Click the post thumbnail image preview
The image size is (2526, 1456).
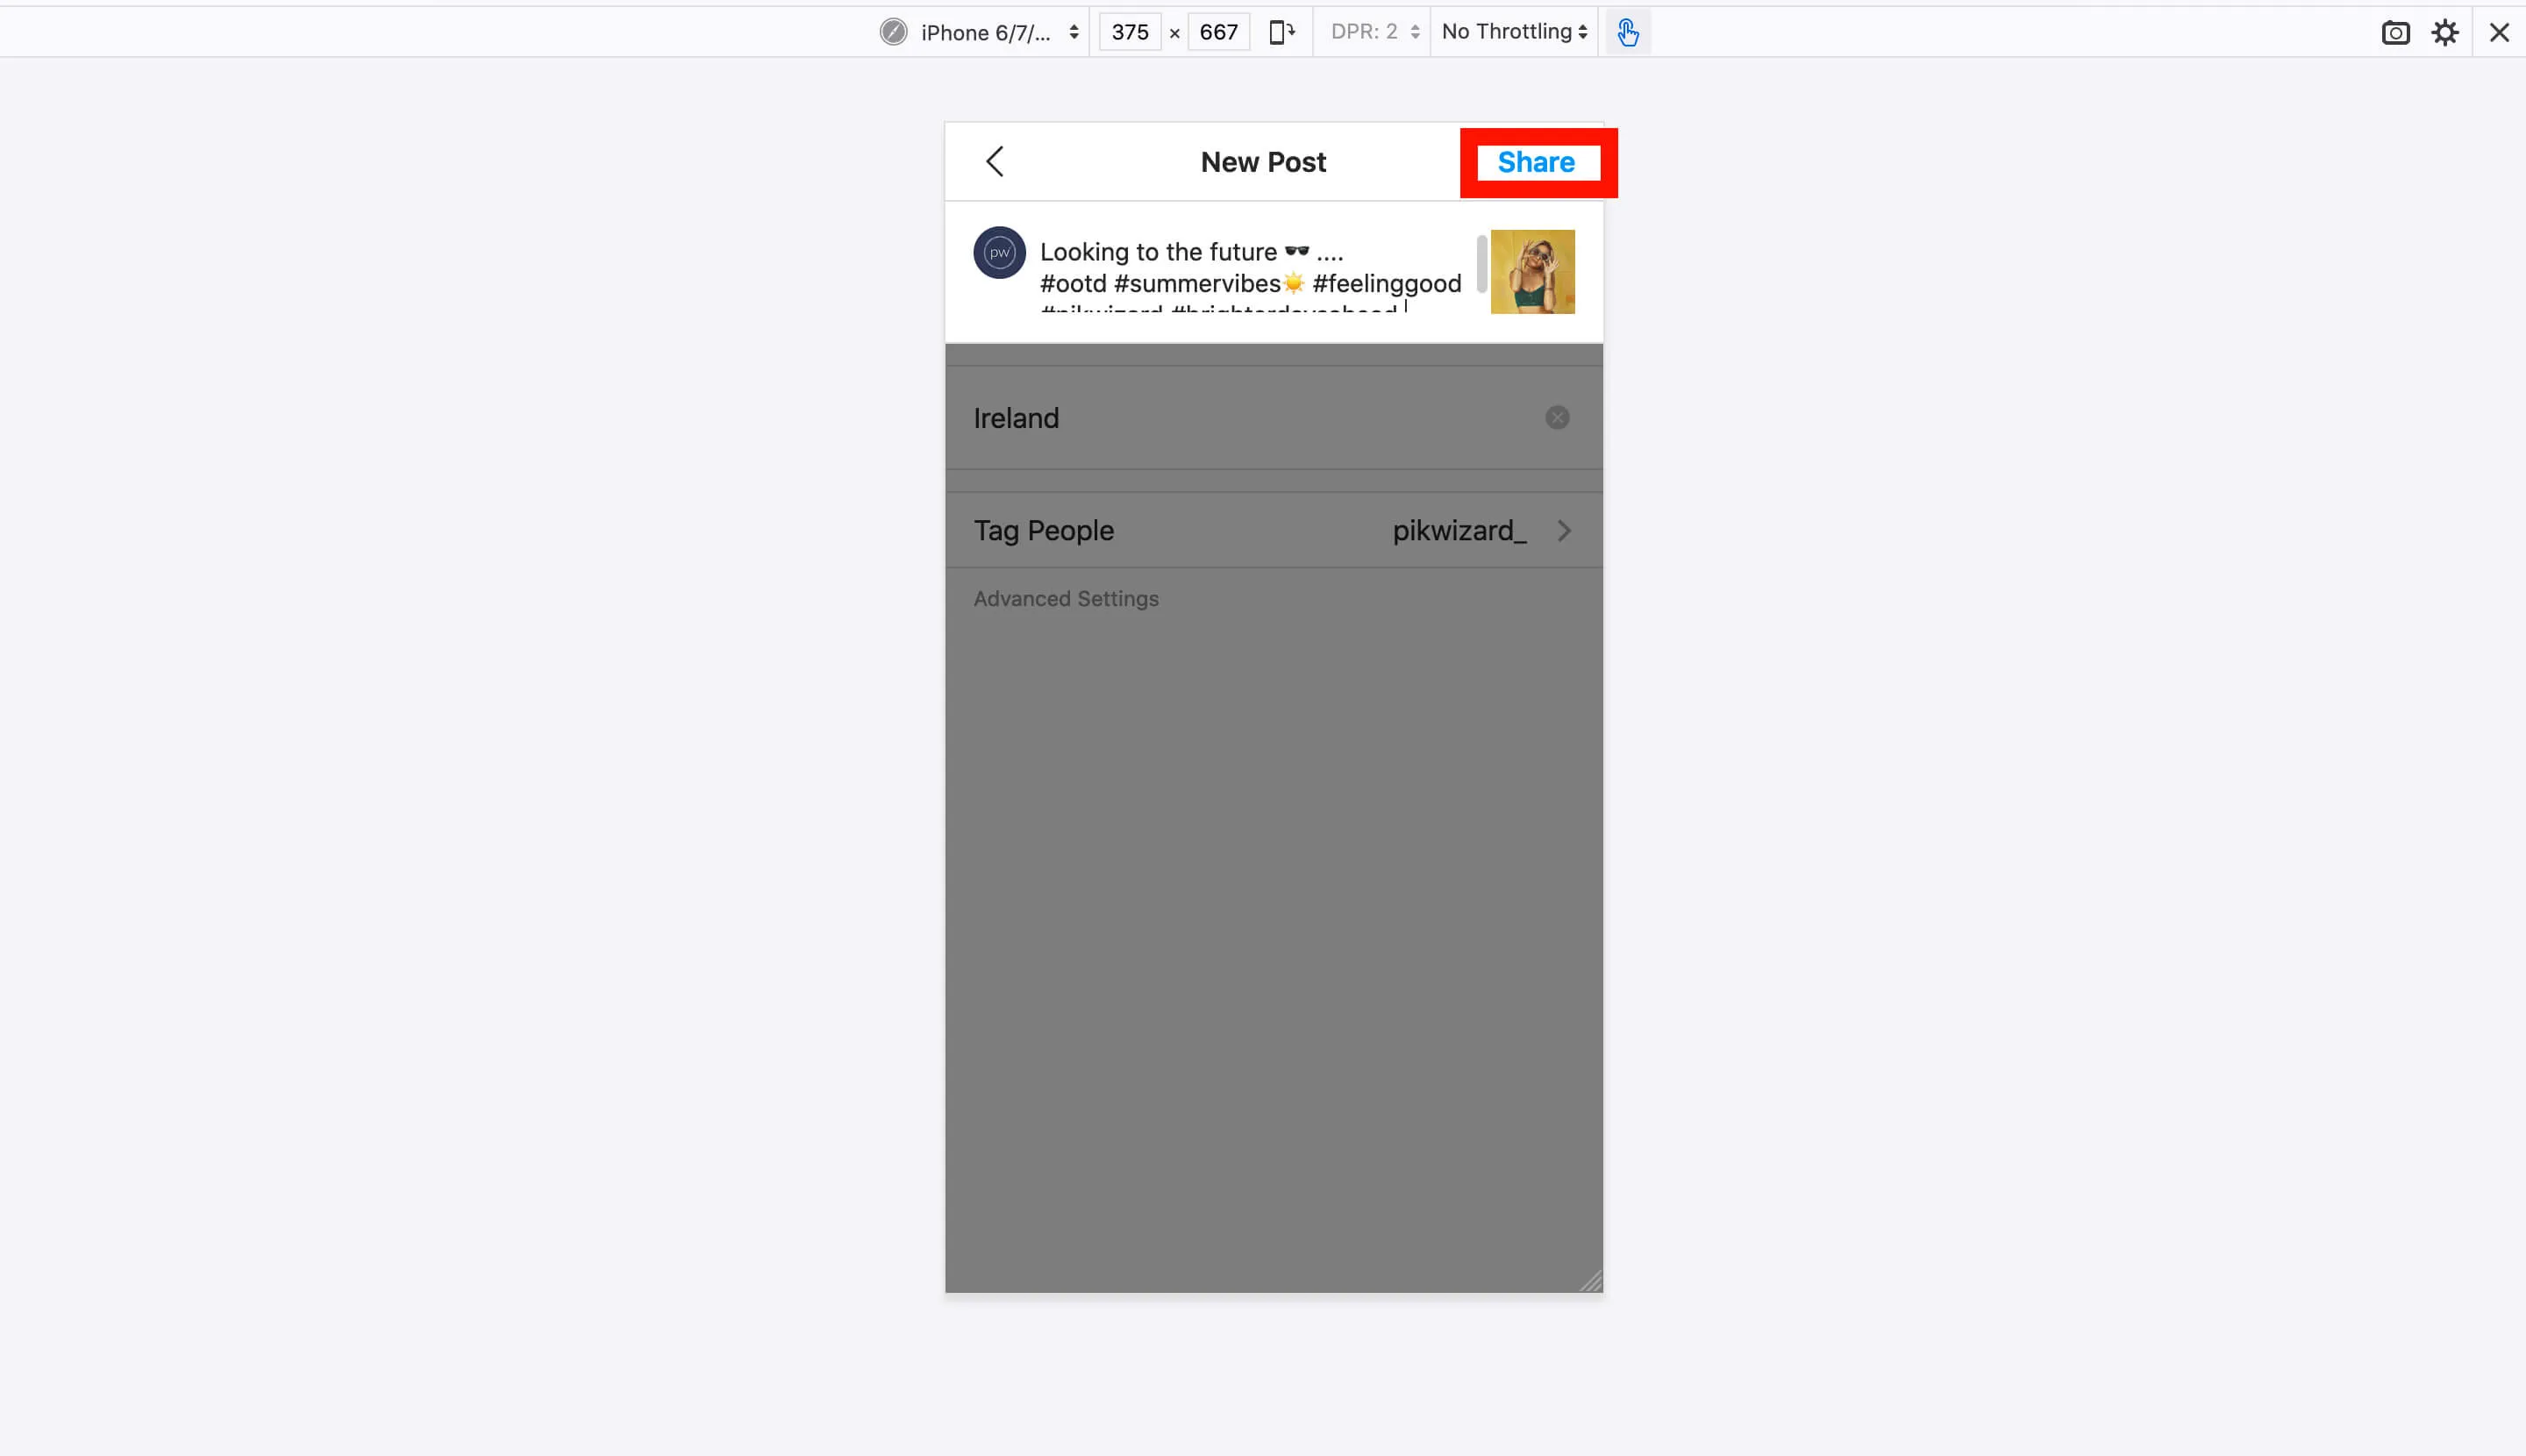(x=1532, y=271)
